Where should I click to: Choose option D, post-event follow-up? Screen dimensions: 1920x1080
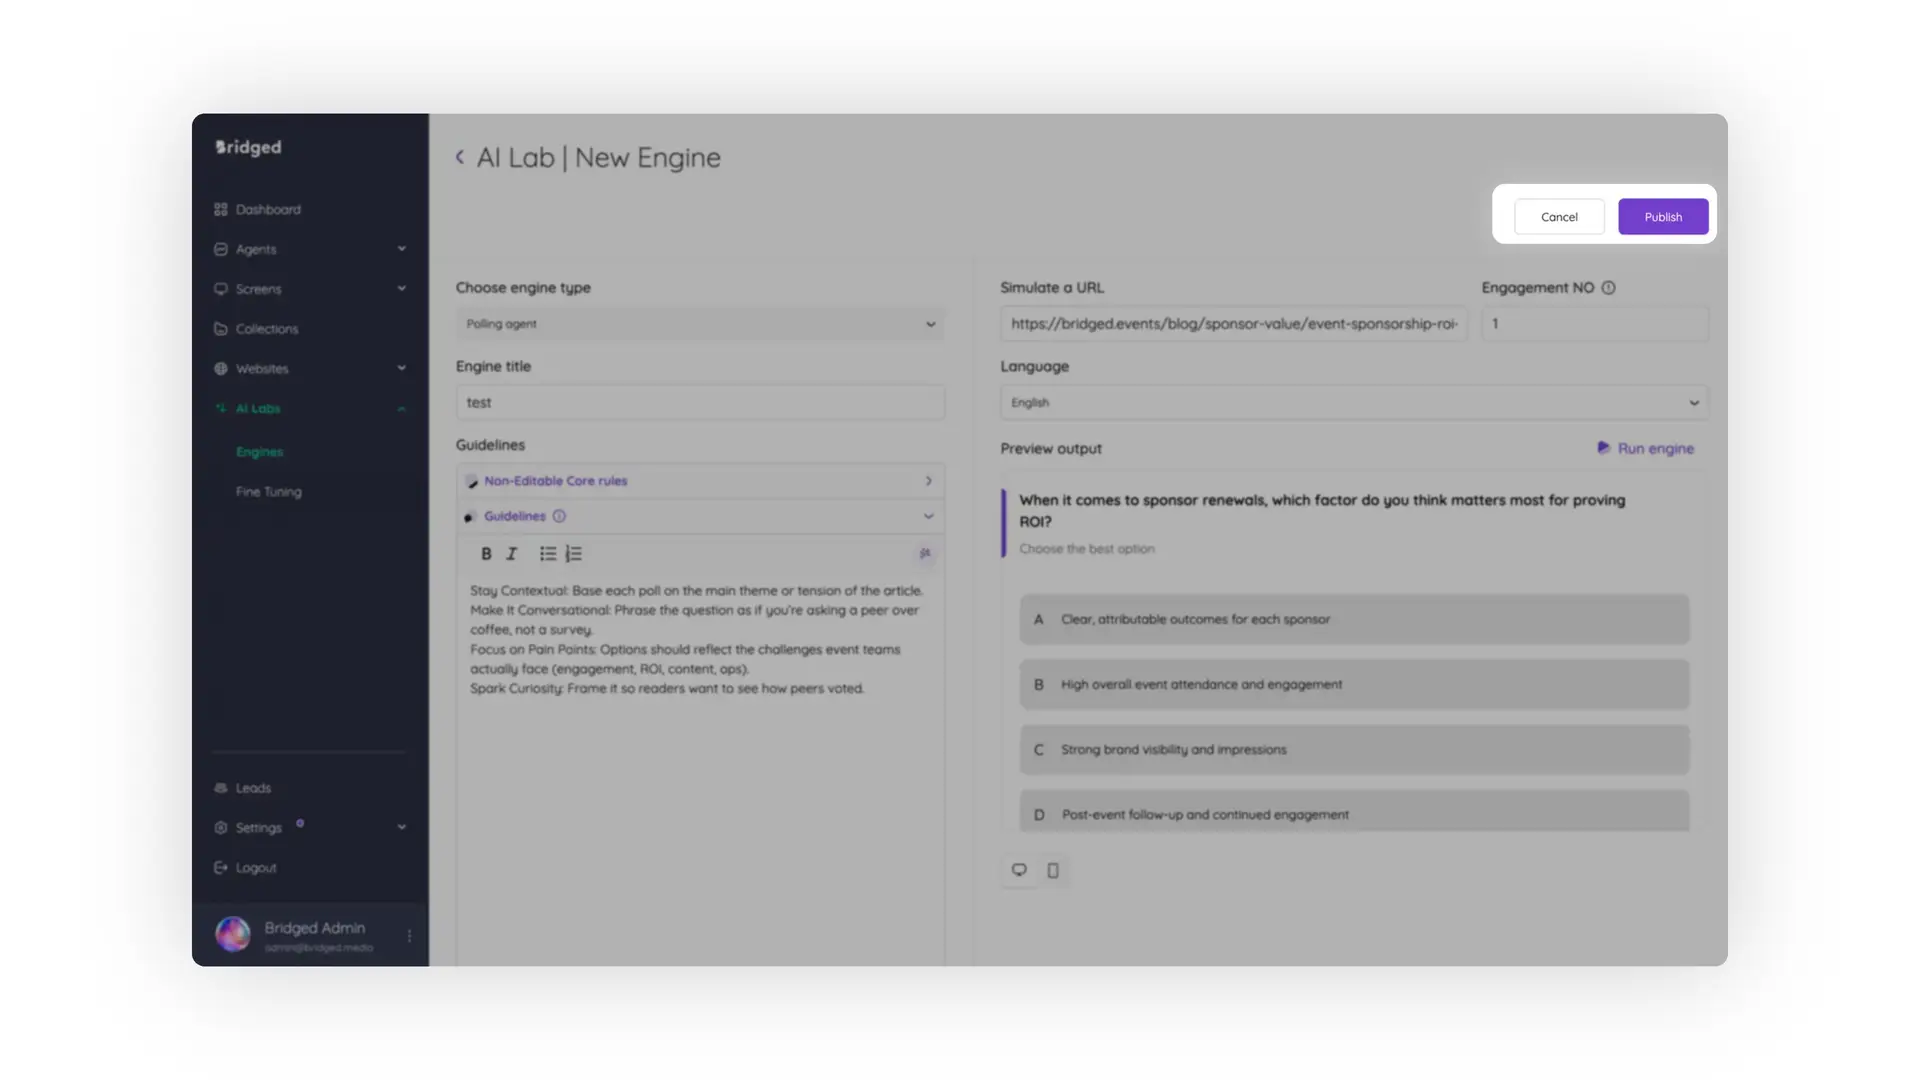click(x=1352, y=813)
